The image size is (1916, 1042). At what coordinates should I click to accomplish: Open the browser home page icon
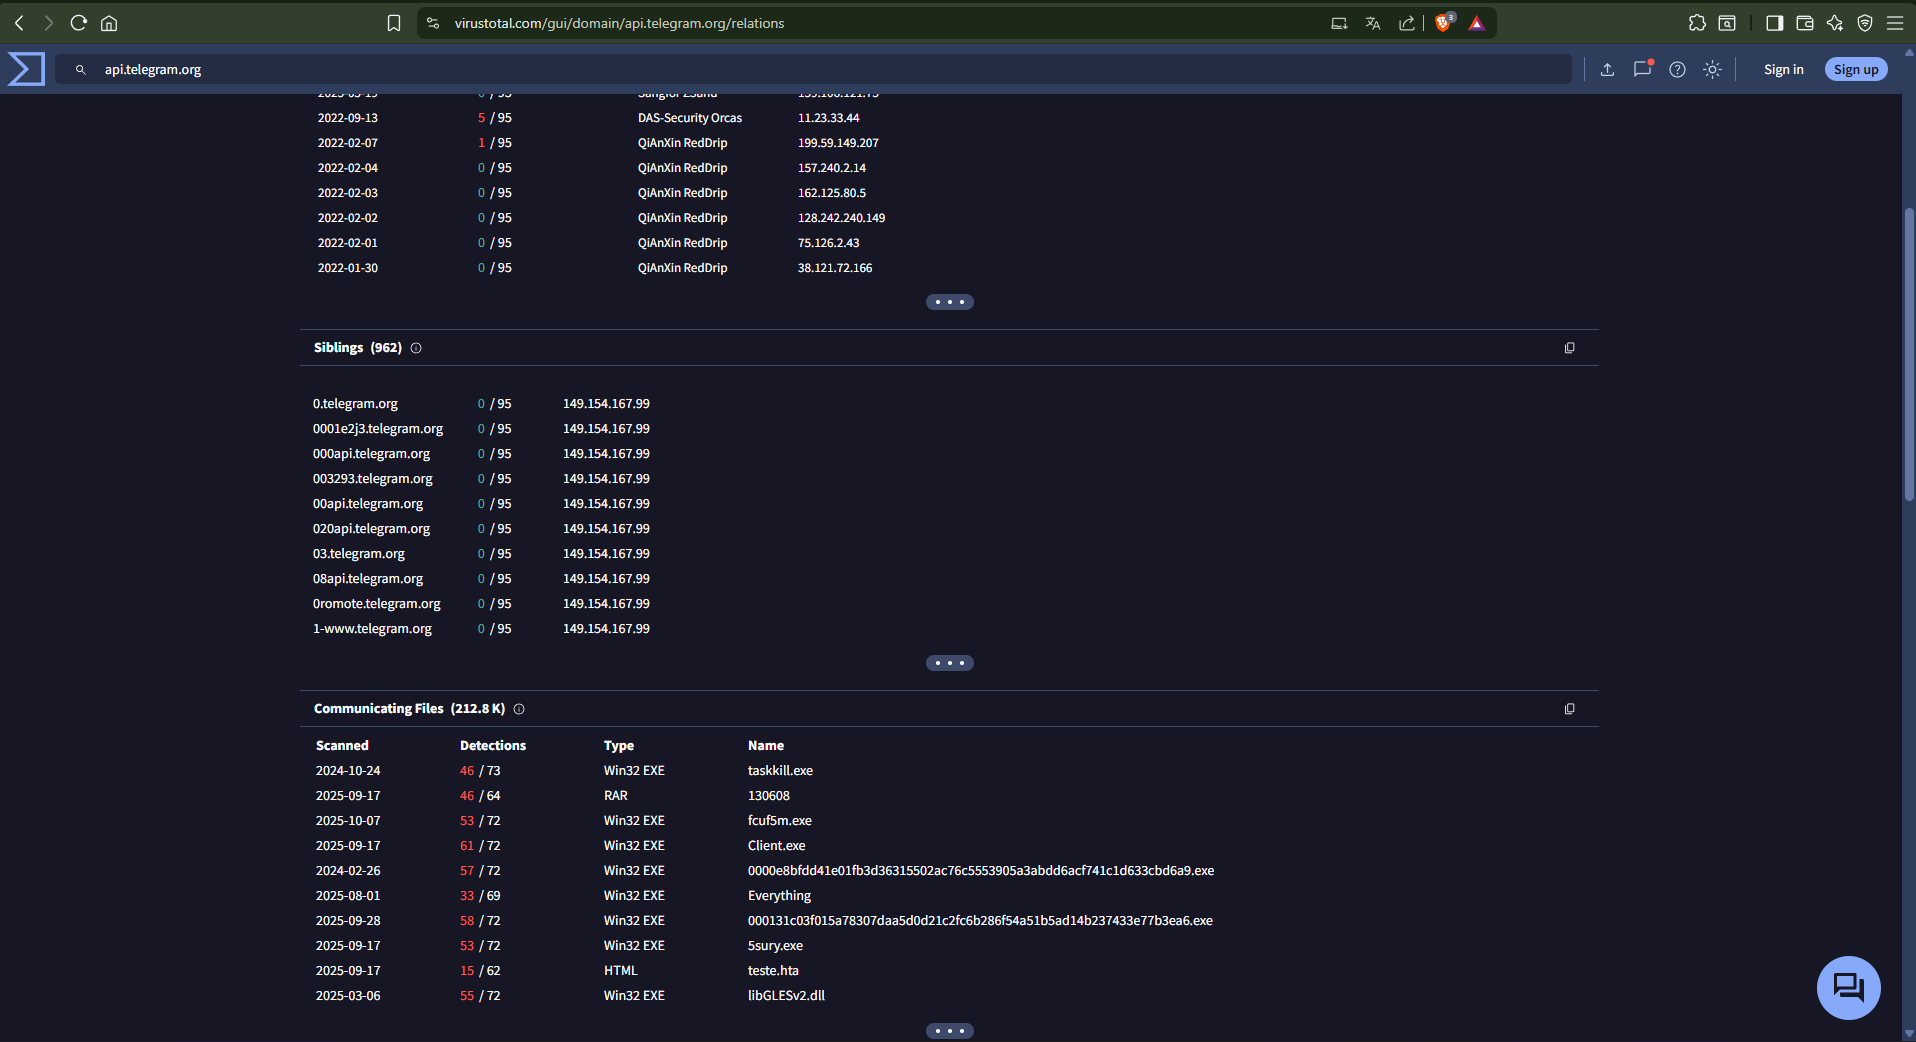109,23
